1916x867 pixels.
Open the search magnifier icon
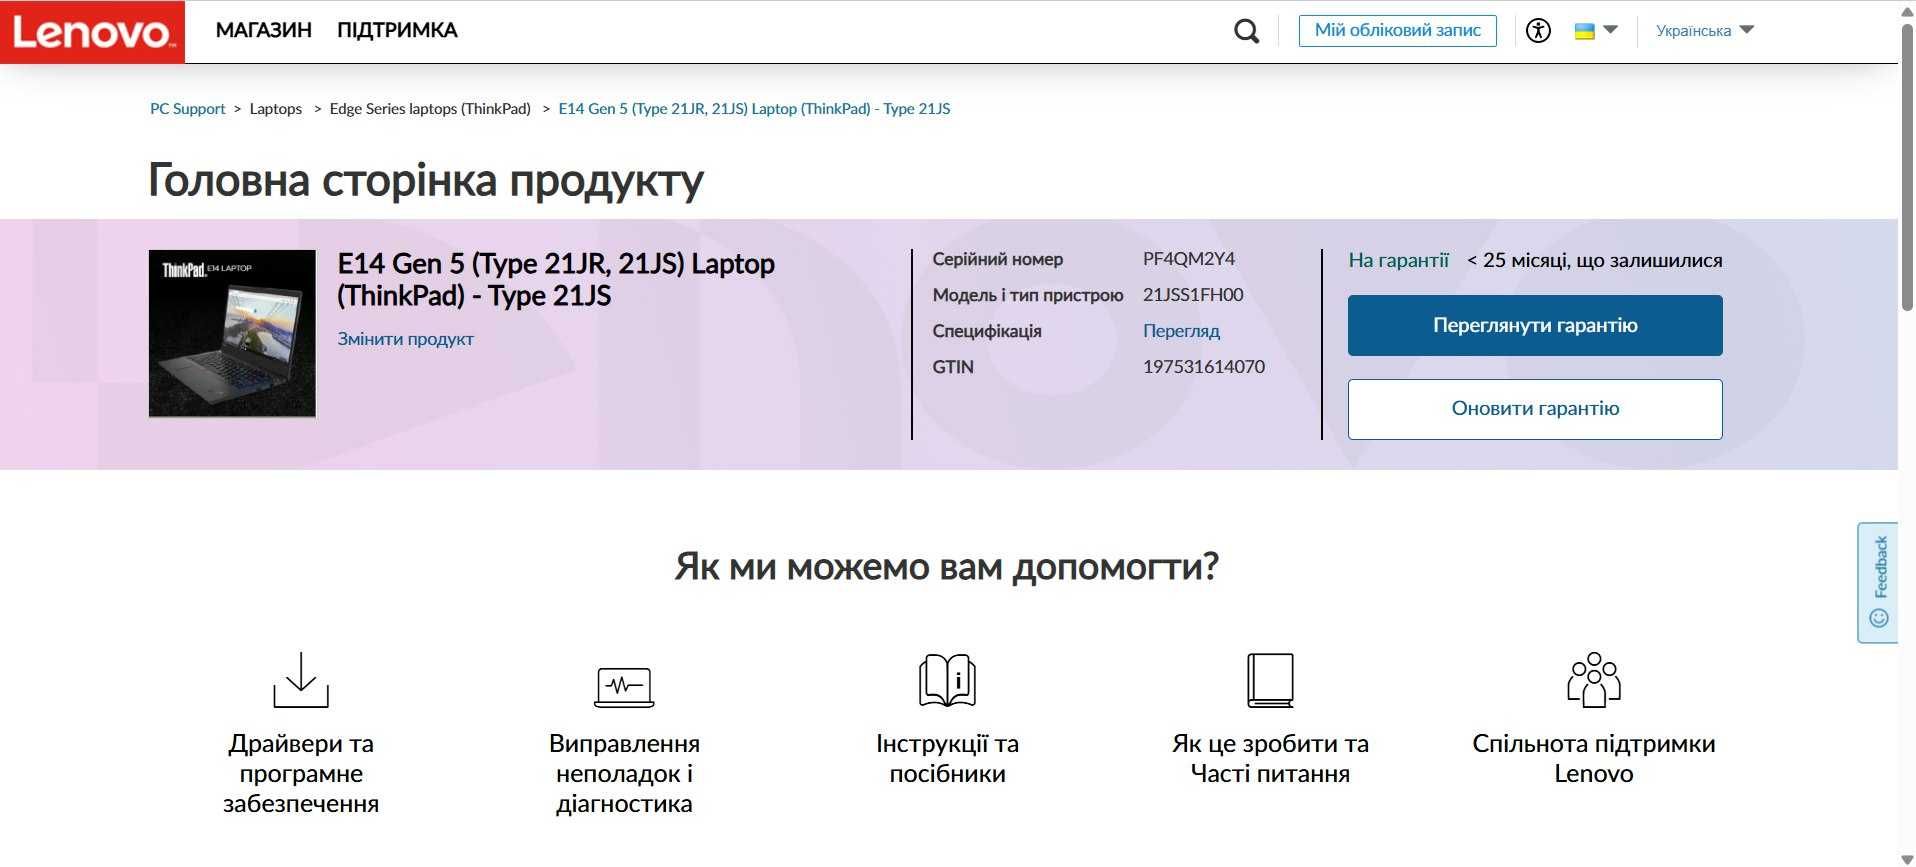pos(1246,31)
